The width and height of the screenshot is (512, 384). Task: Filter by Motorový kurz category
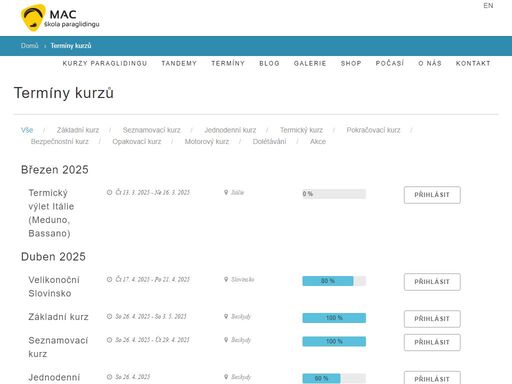[x=207, y=142]
